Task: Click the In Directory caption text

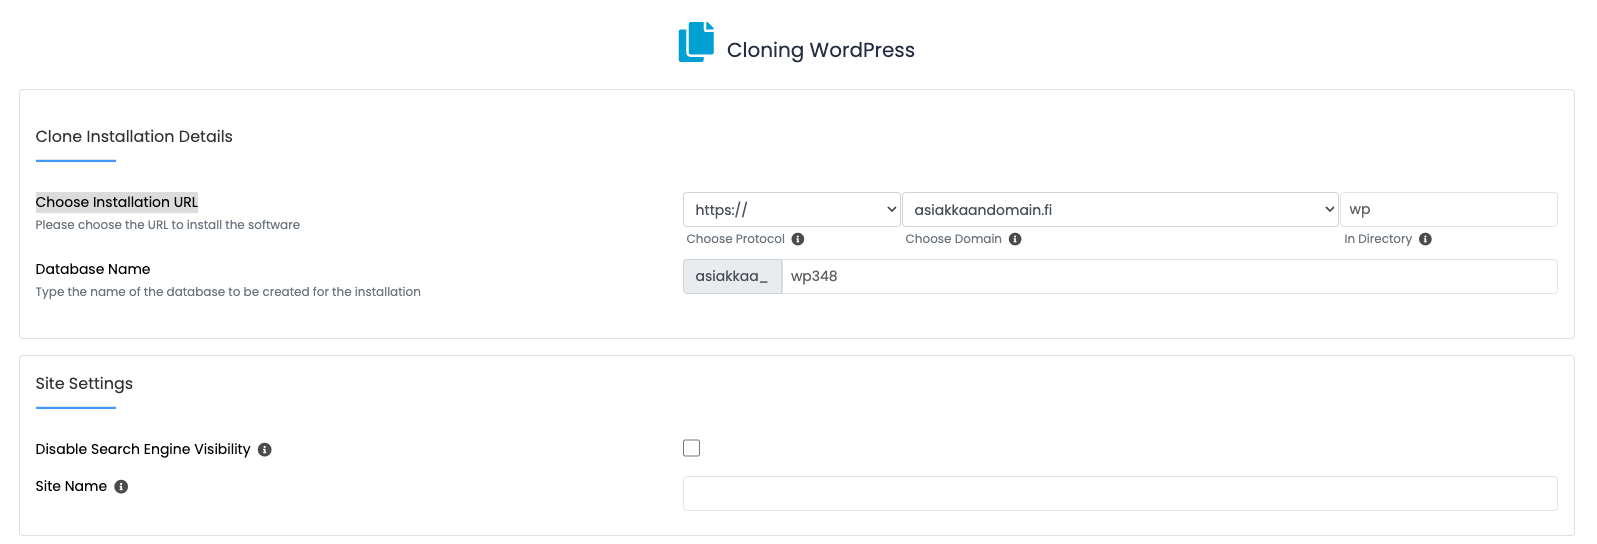Action: coord(1378,239)
